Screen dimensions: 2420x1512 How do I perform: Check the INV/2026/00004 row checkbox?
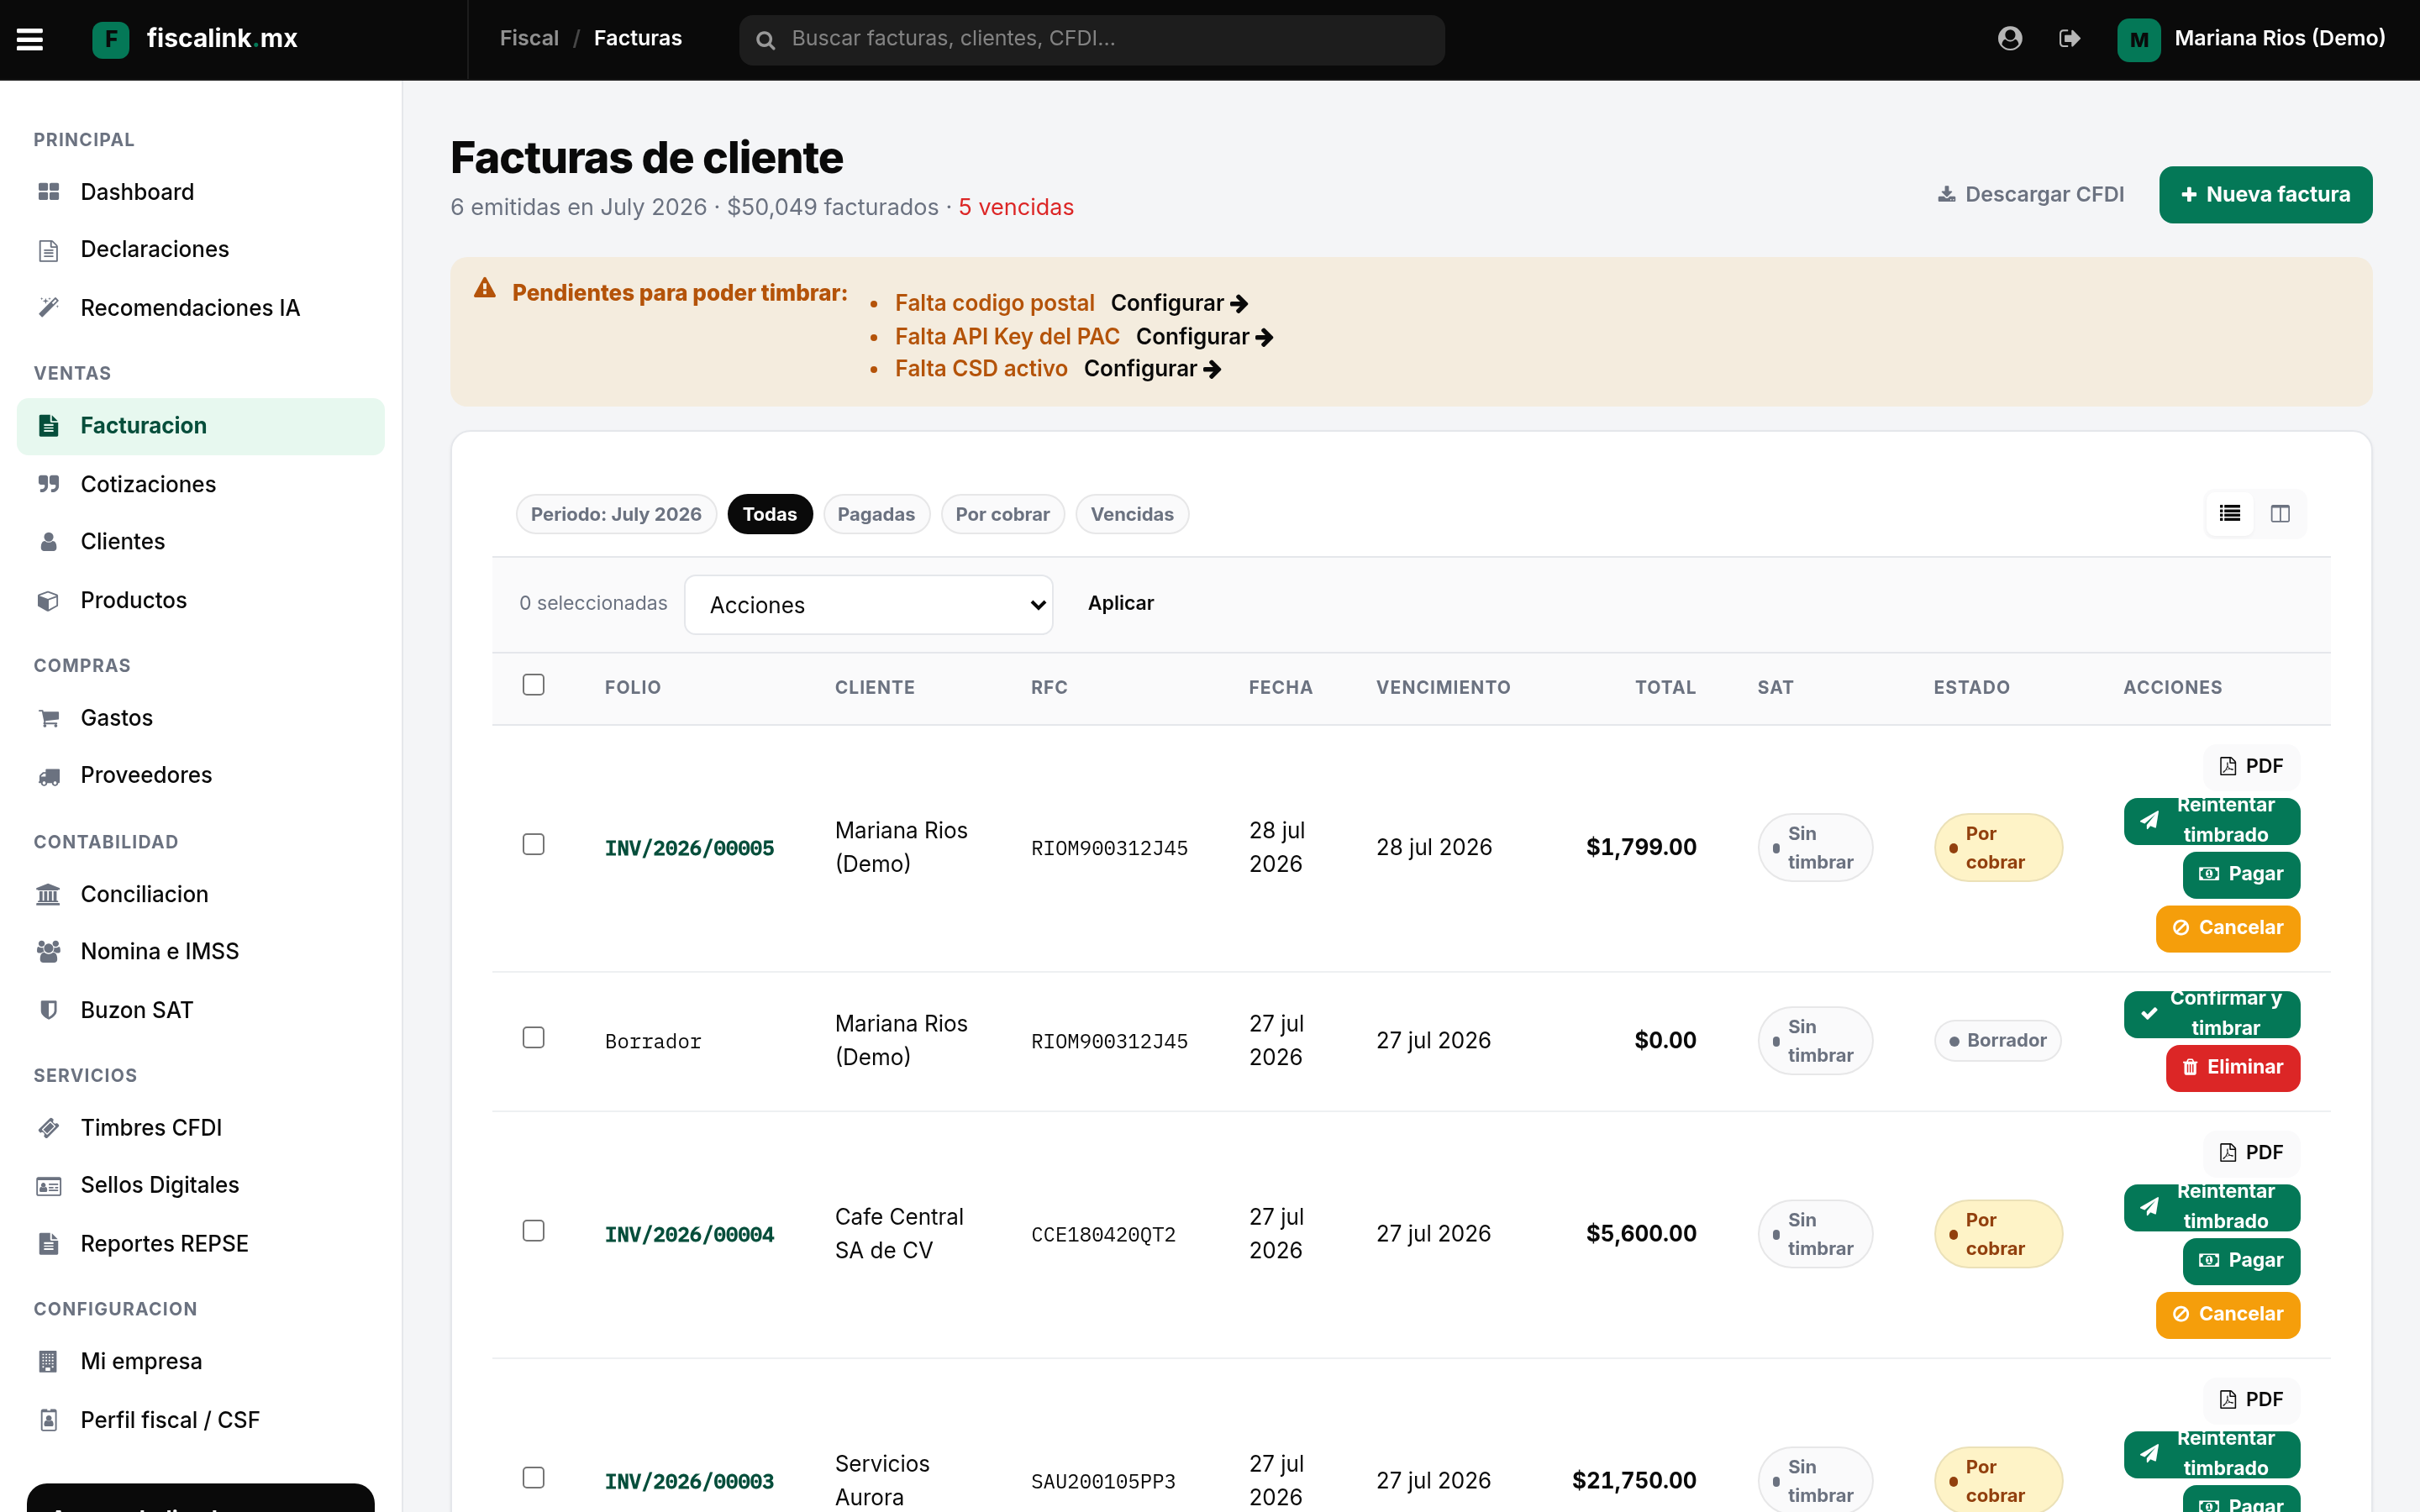(533, 1231)
